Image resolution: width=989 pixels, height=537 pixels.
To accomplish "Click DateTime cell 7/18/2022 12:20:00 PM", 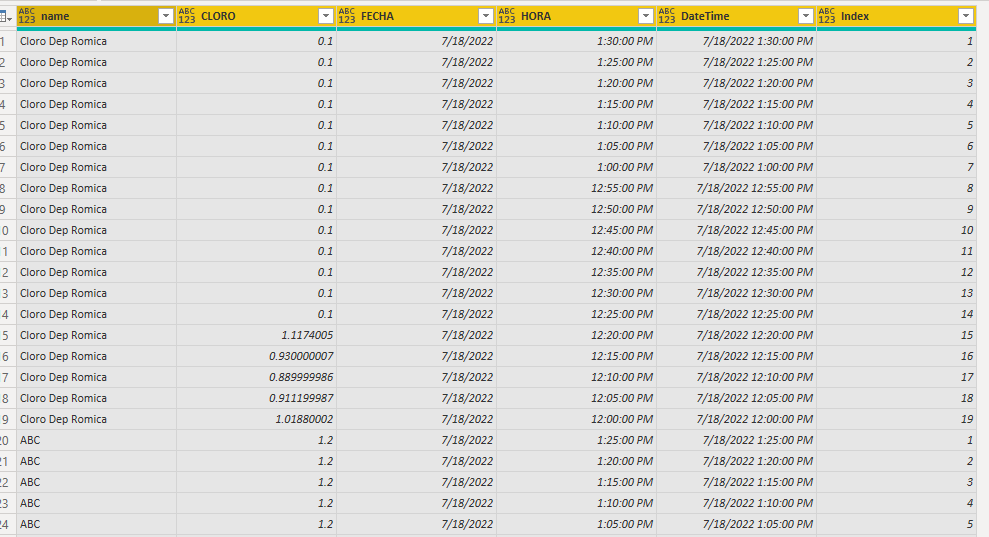I will (x=737, y=335).
